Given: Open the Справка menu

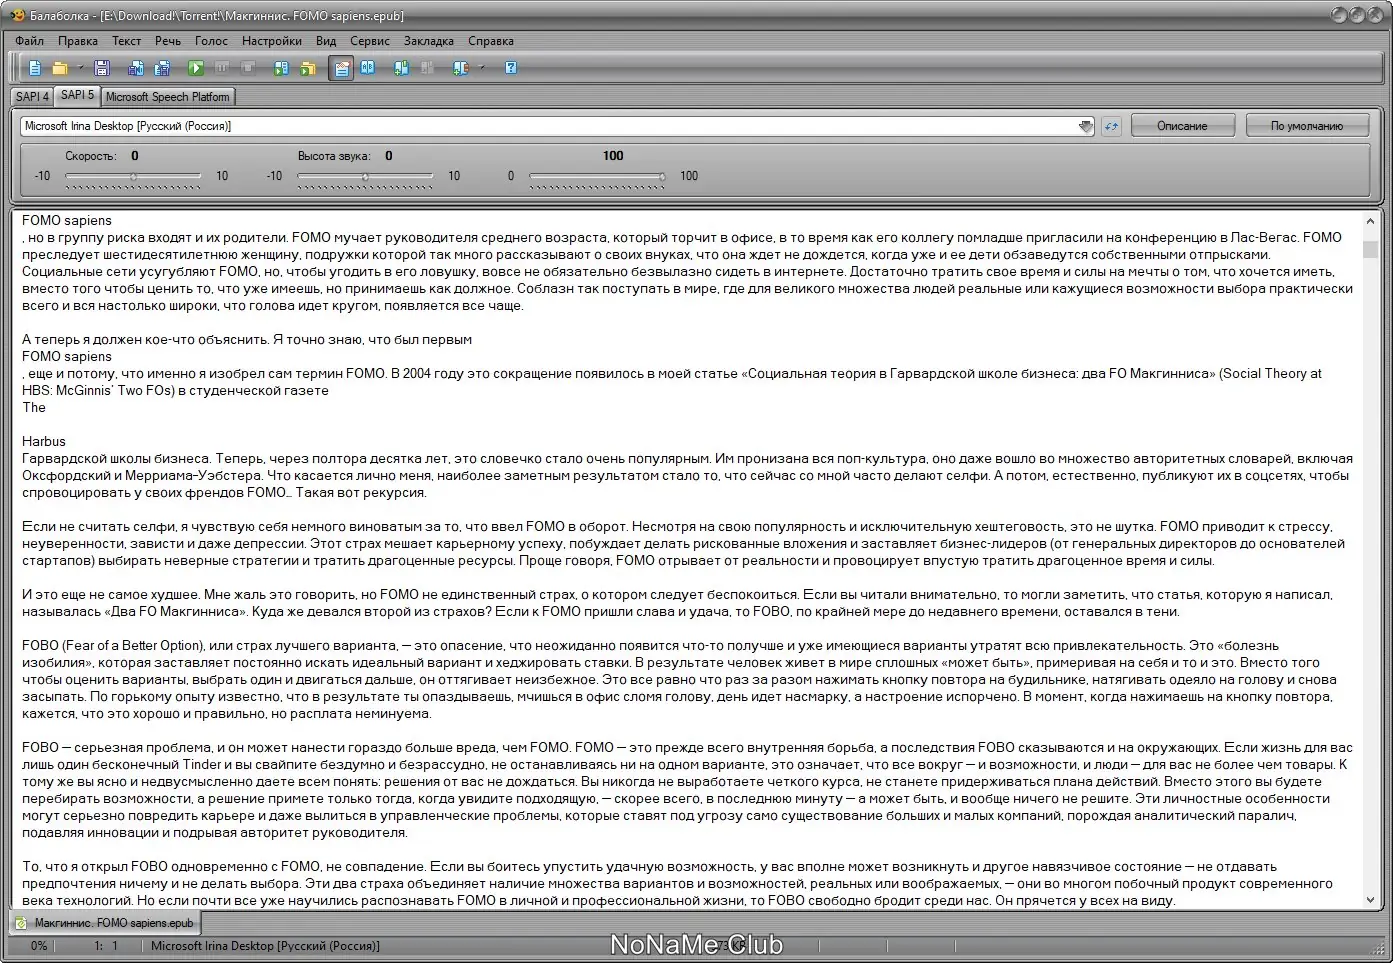Looking at the screenshot, I should (491, 41).
